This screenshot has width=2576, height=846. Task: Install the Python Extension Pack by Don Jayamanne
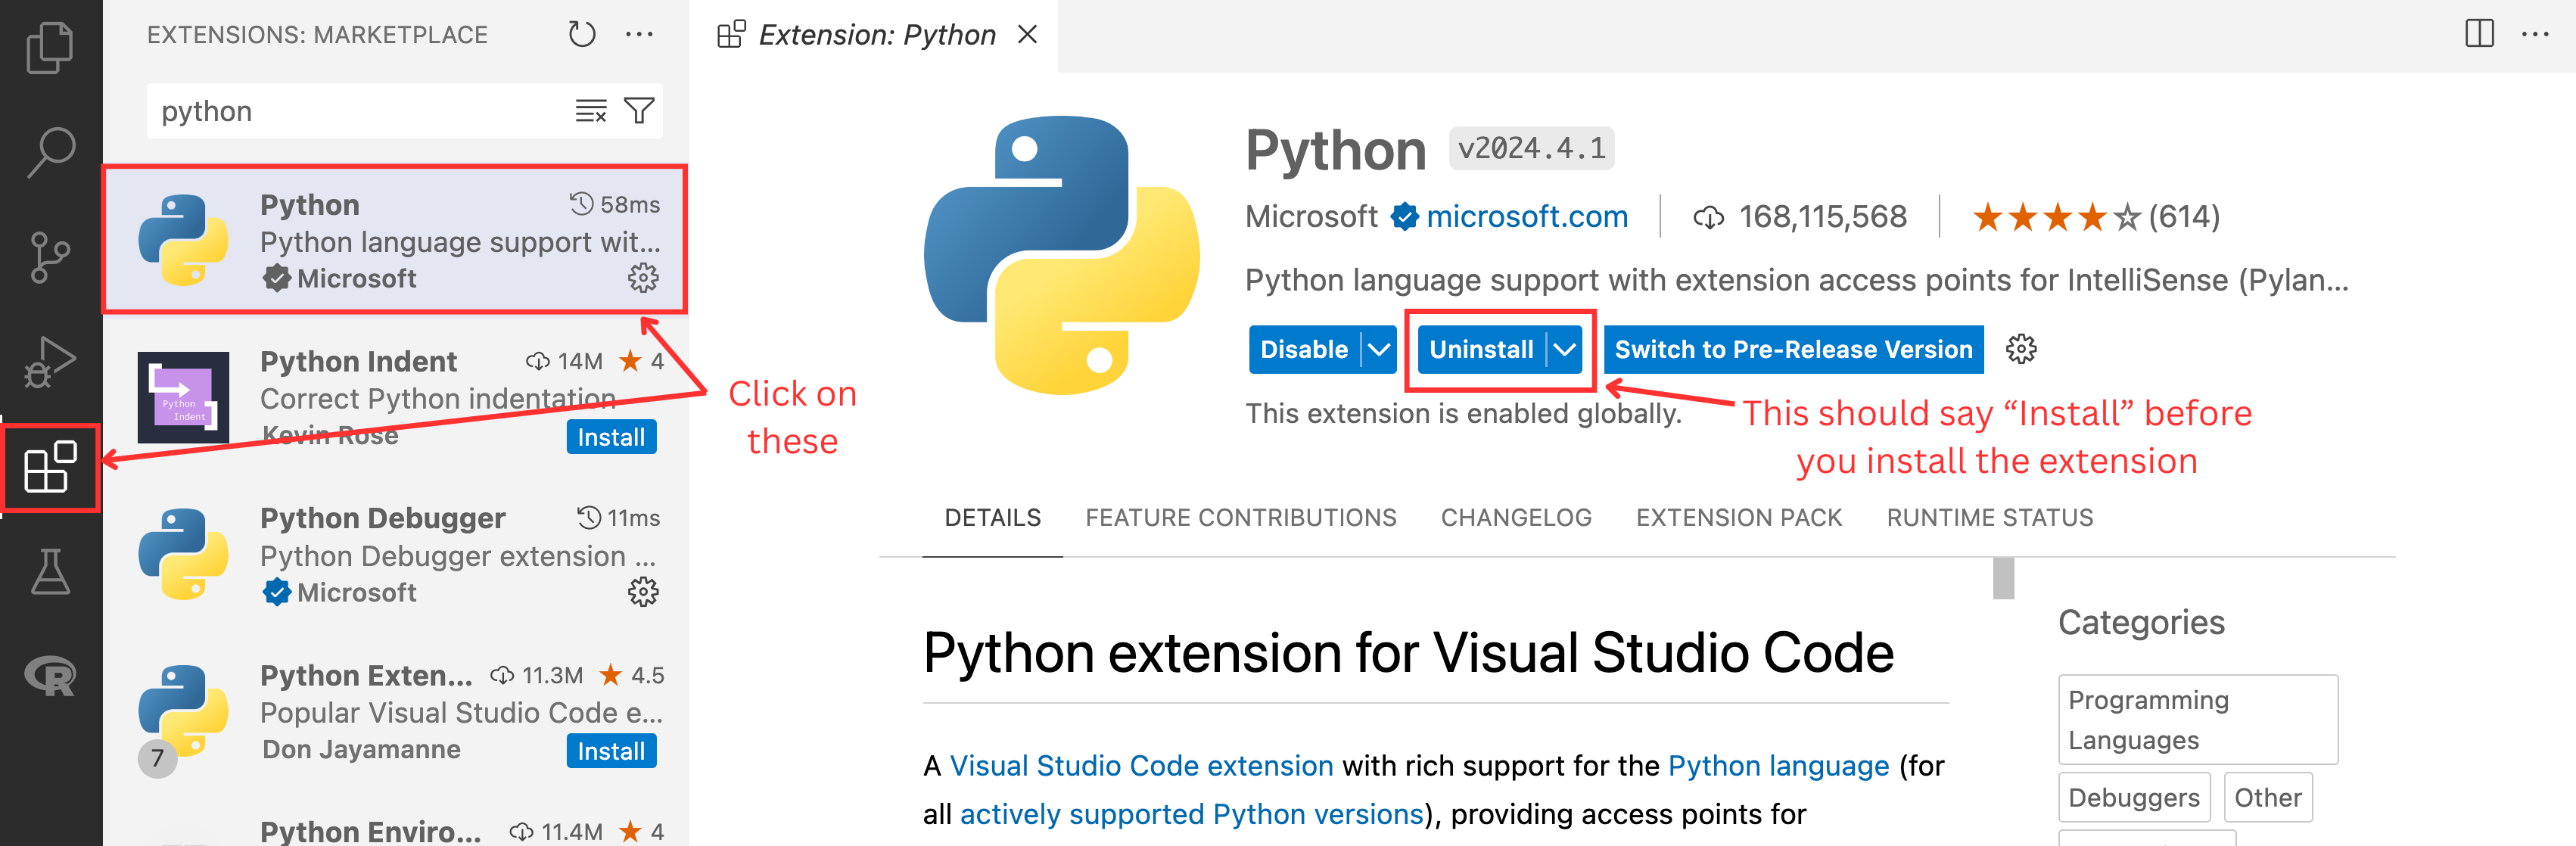coord(611,751)
